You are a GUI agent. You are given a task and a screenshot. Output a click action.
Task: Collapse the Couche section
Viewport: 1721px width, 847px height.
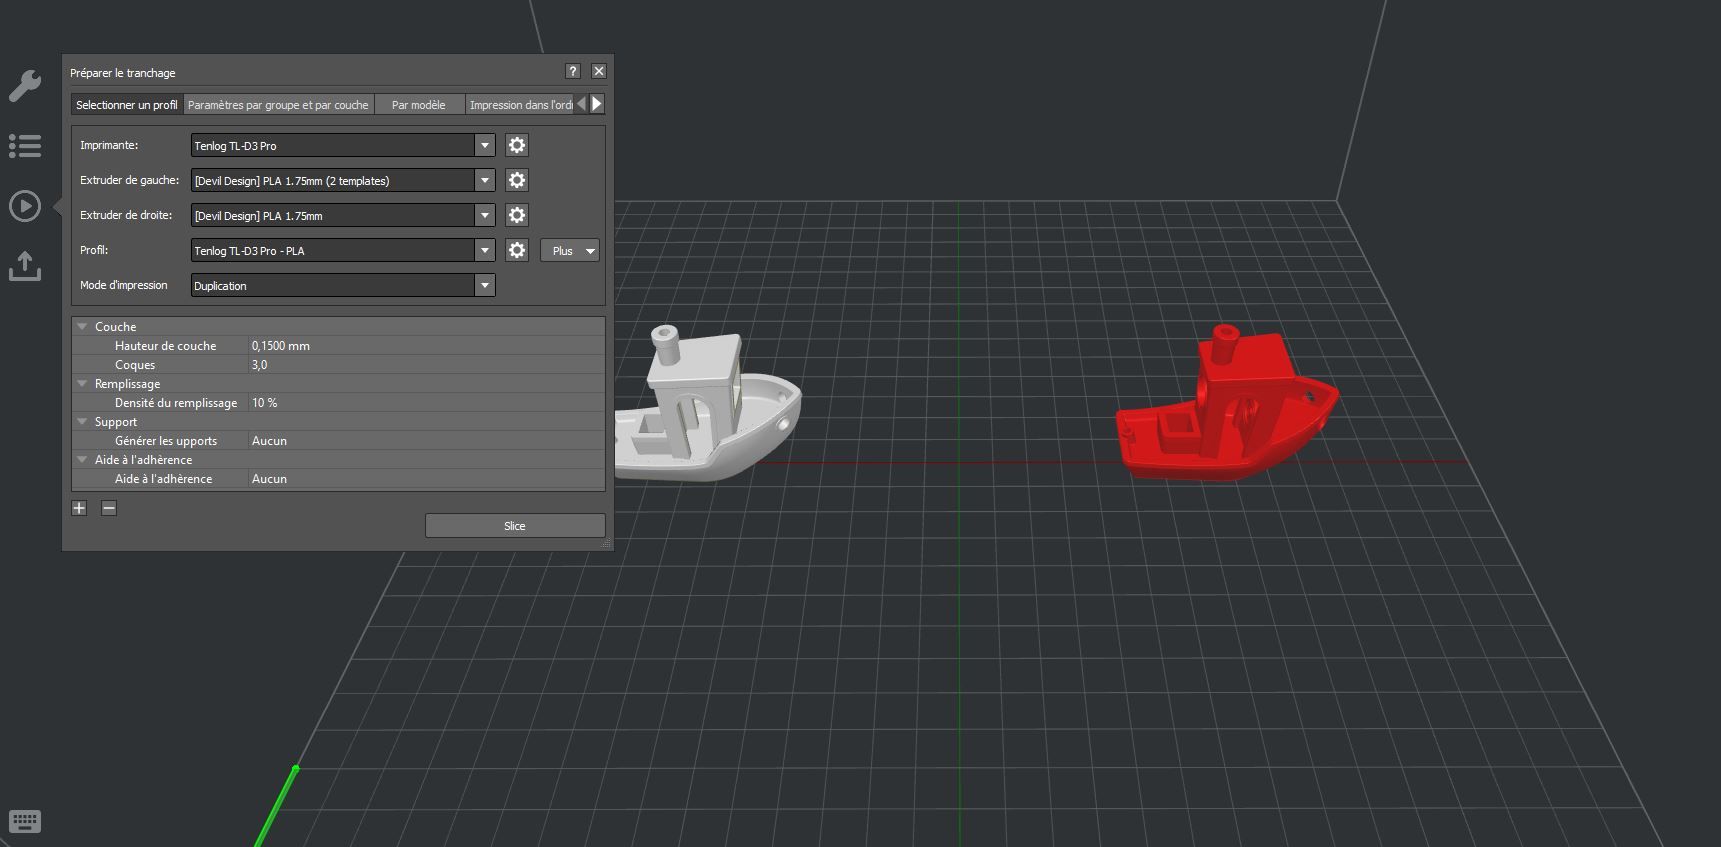point(83,326)
